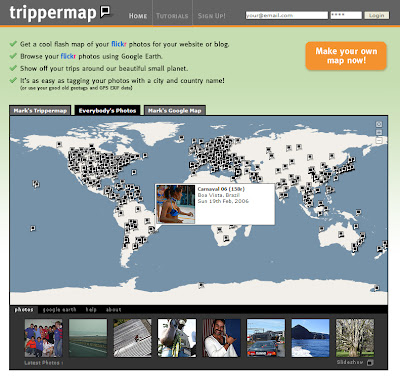This screenshot has height=377, width=400.
Task: Reset map view with the circle control
Action: click(379, 124)
